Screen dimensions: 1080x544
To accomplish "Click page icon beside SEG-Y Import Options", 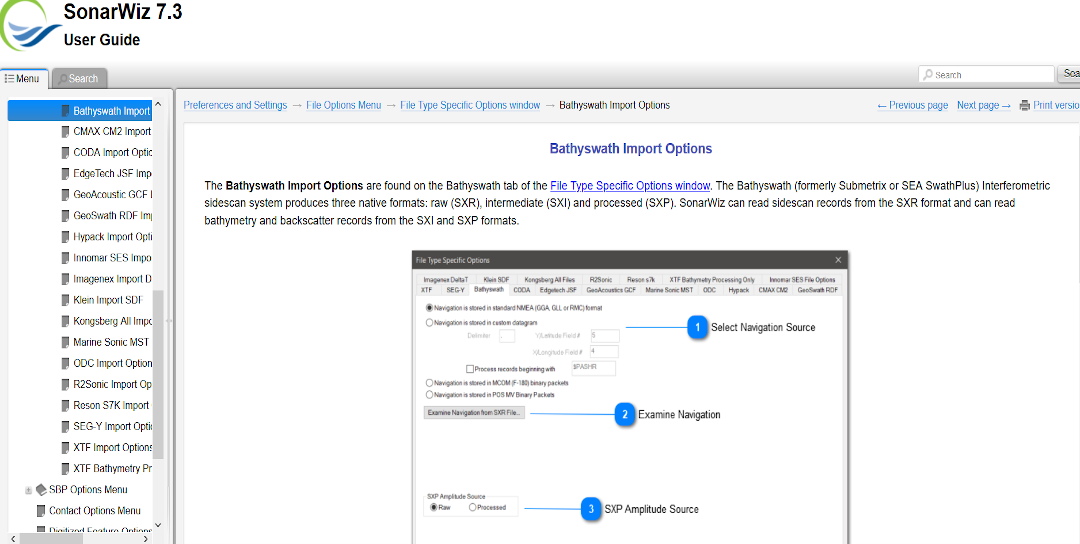I will [65, 426].
